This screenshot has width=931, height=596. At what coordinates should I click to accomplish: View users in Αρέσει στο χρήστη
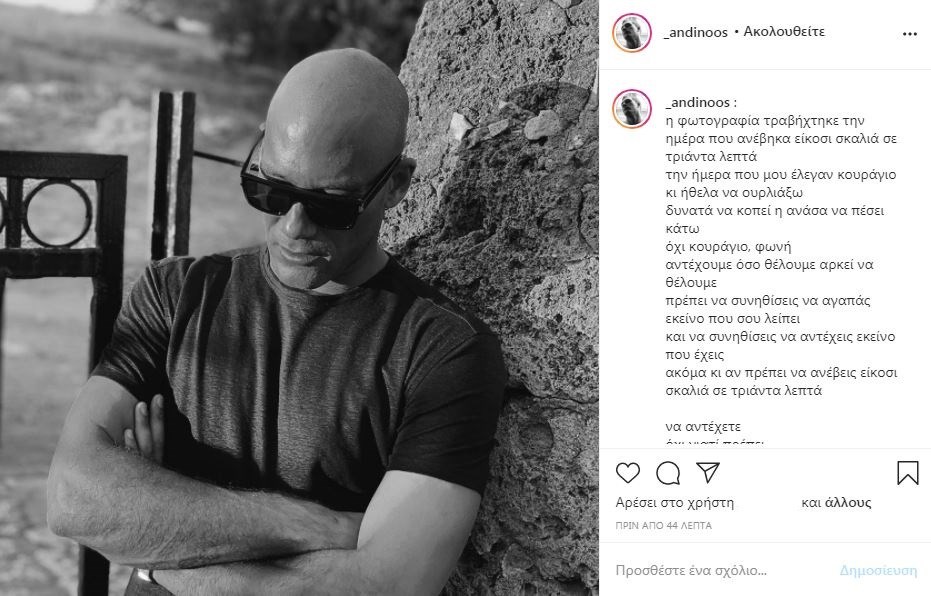click(x=674, y=503)
